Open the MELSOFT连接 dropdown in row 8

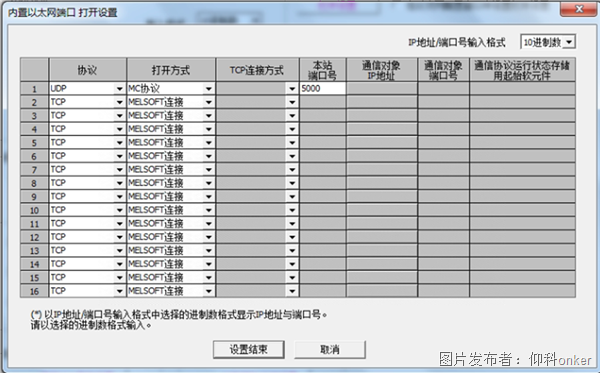209,183
